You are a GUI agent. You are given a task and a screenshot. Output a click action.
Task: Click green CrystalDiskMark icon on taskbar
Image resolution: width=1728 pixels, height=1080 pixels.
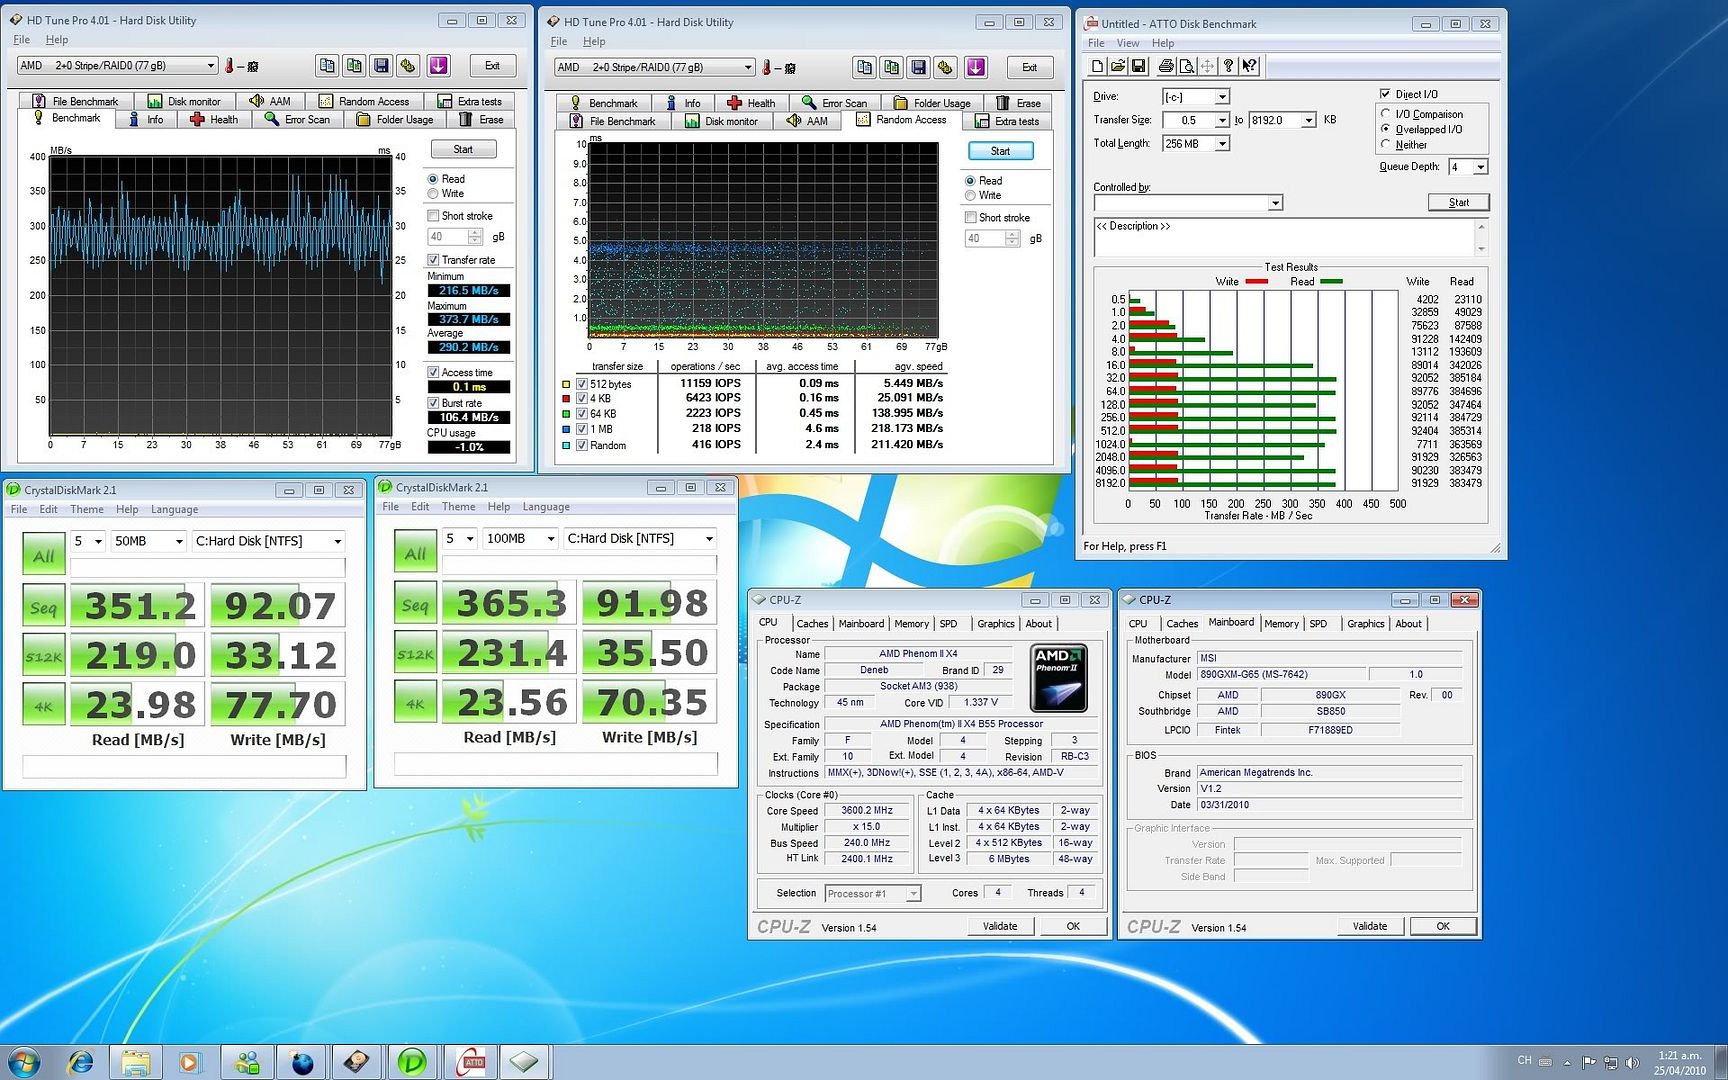coord(412,1062)
